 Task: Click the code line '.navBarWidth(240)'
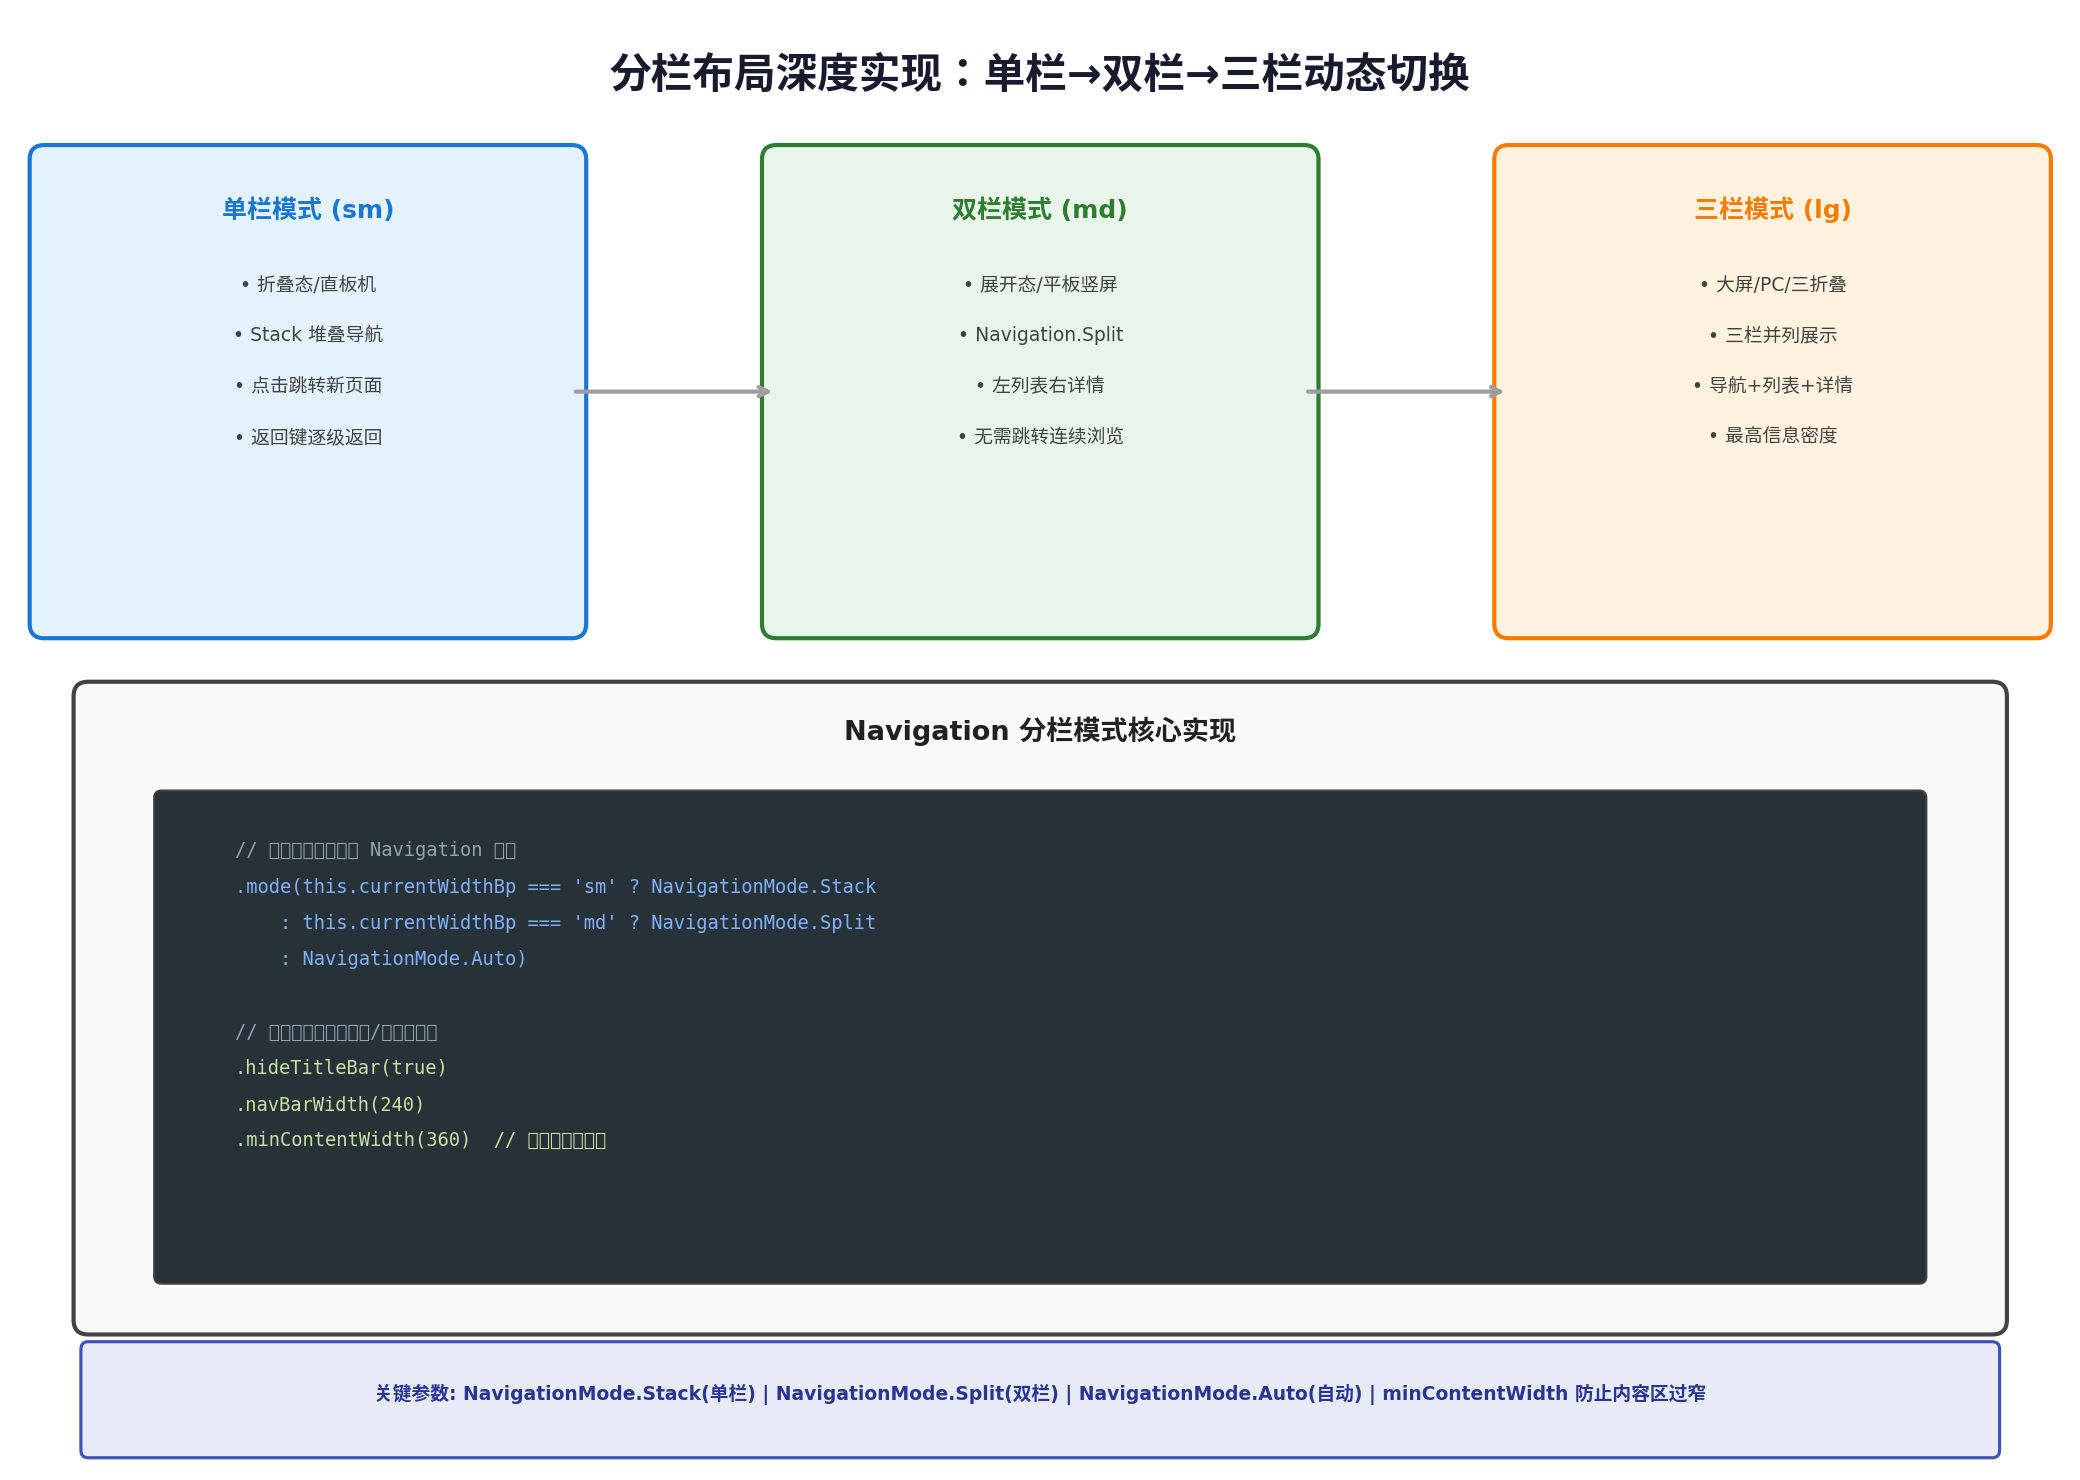[x=330, y=1104]
